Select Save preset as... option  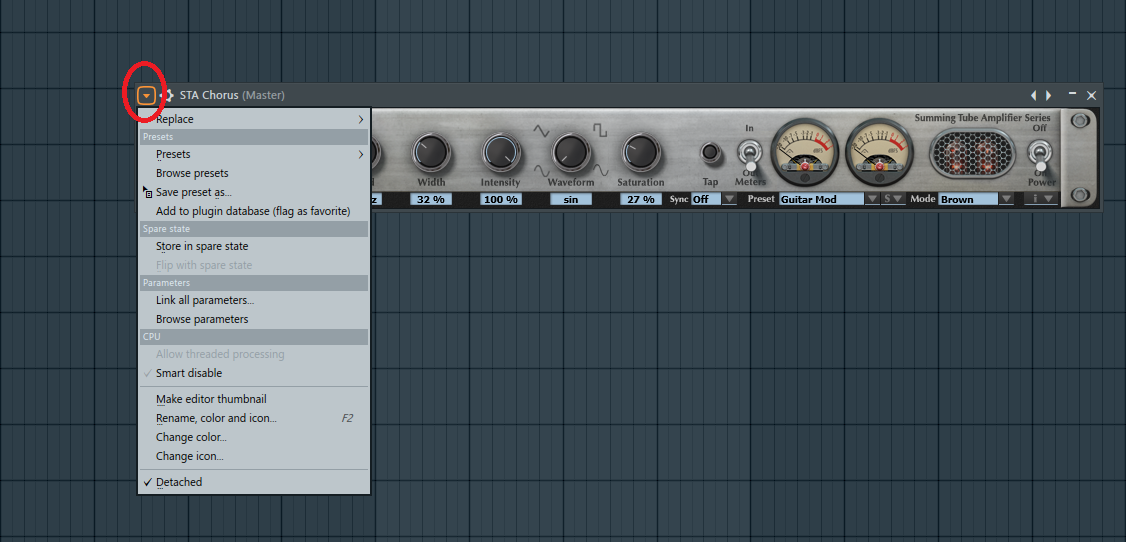(254, 192)
